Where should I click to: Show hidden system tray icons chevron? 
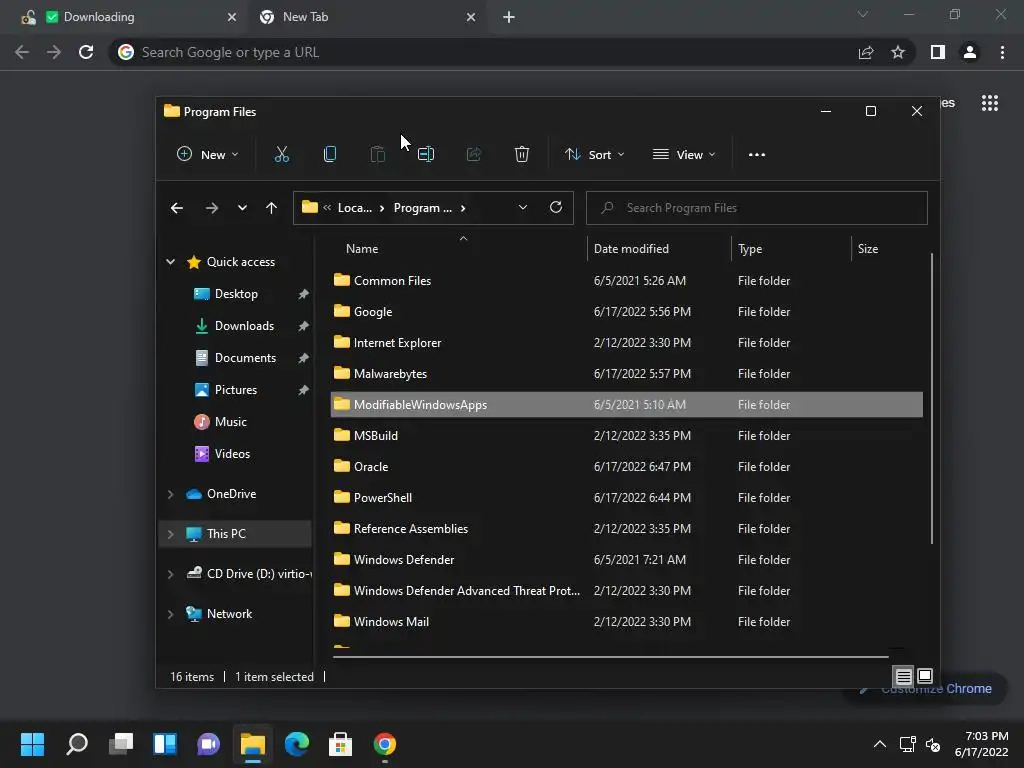point(880,744)
